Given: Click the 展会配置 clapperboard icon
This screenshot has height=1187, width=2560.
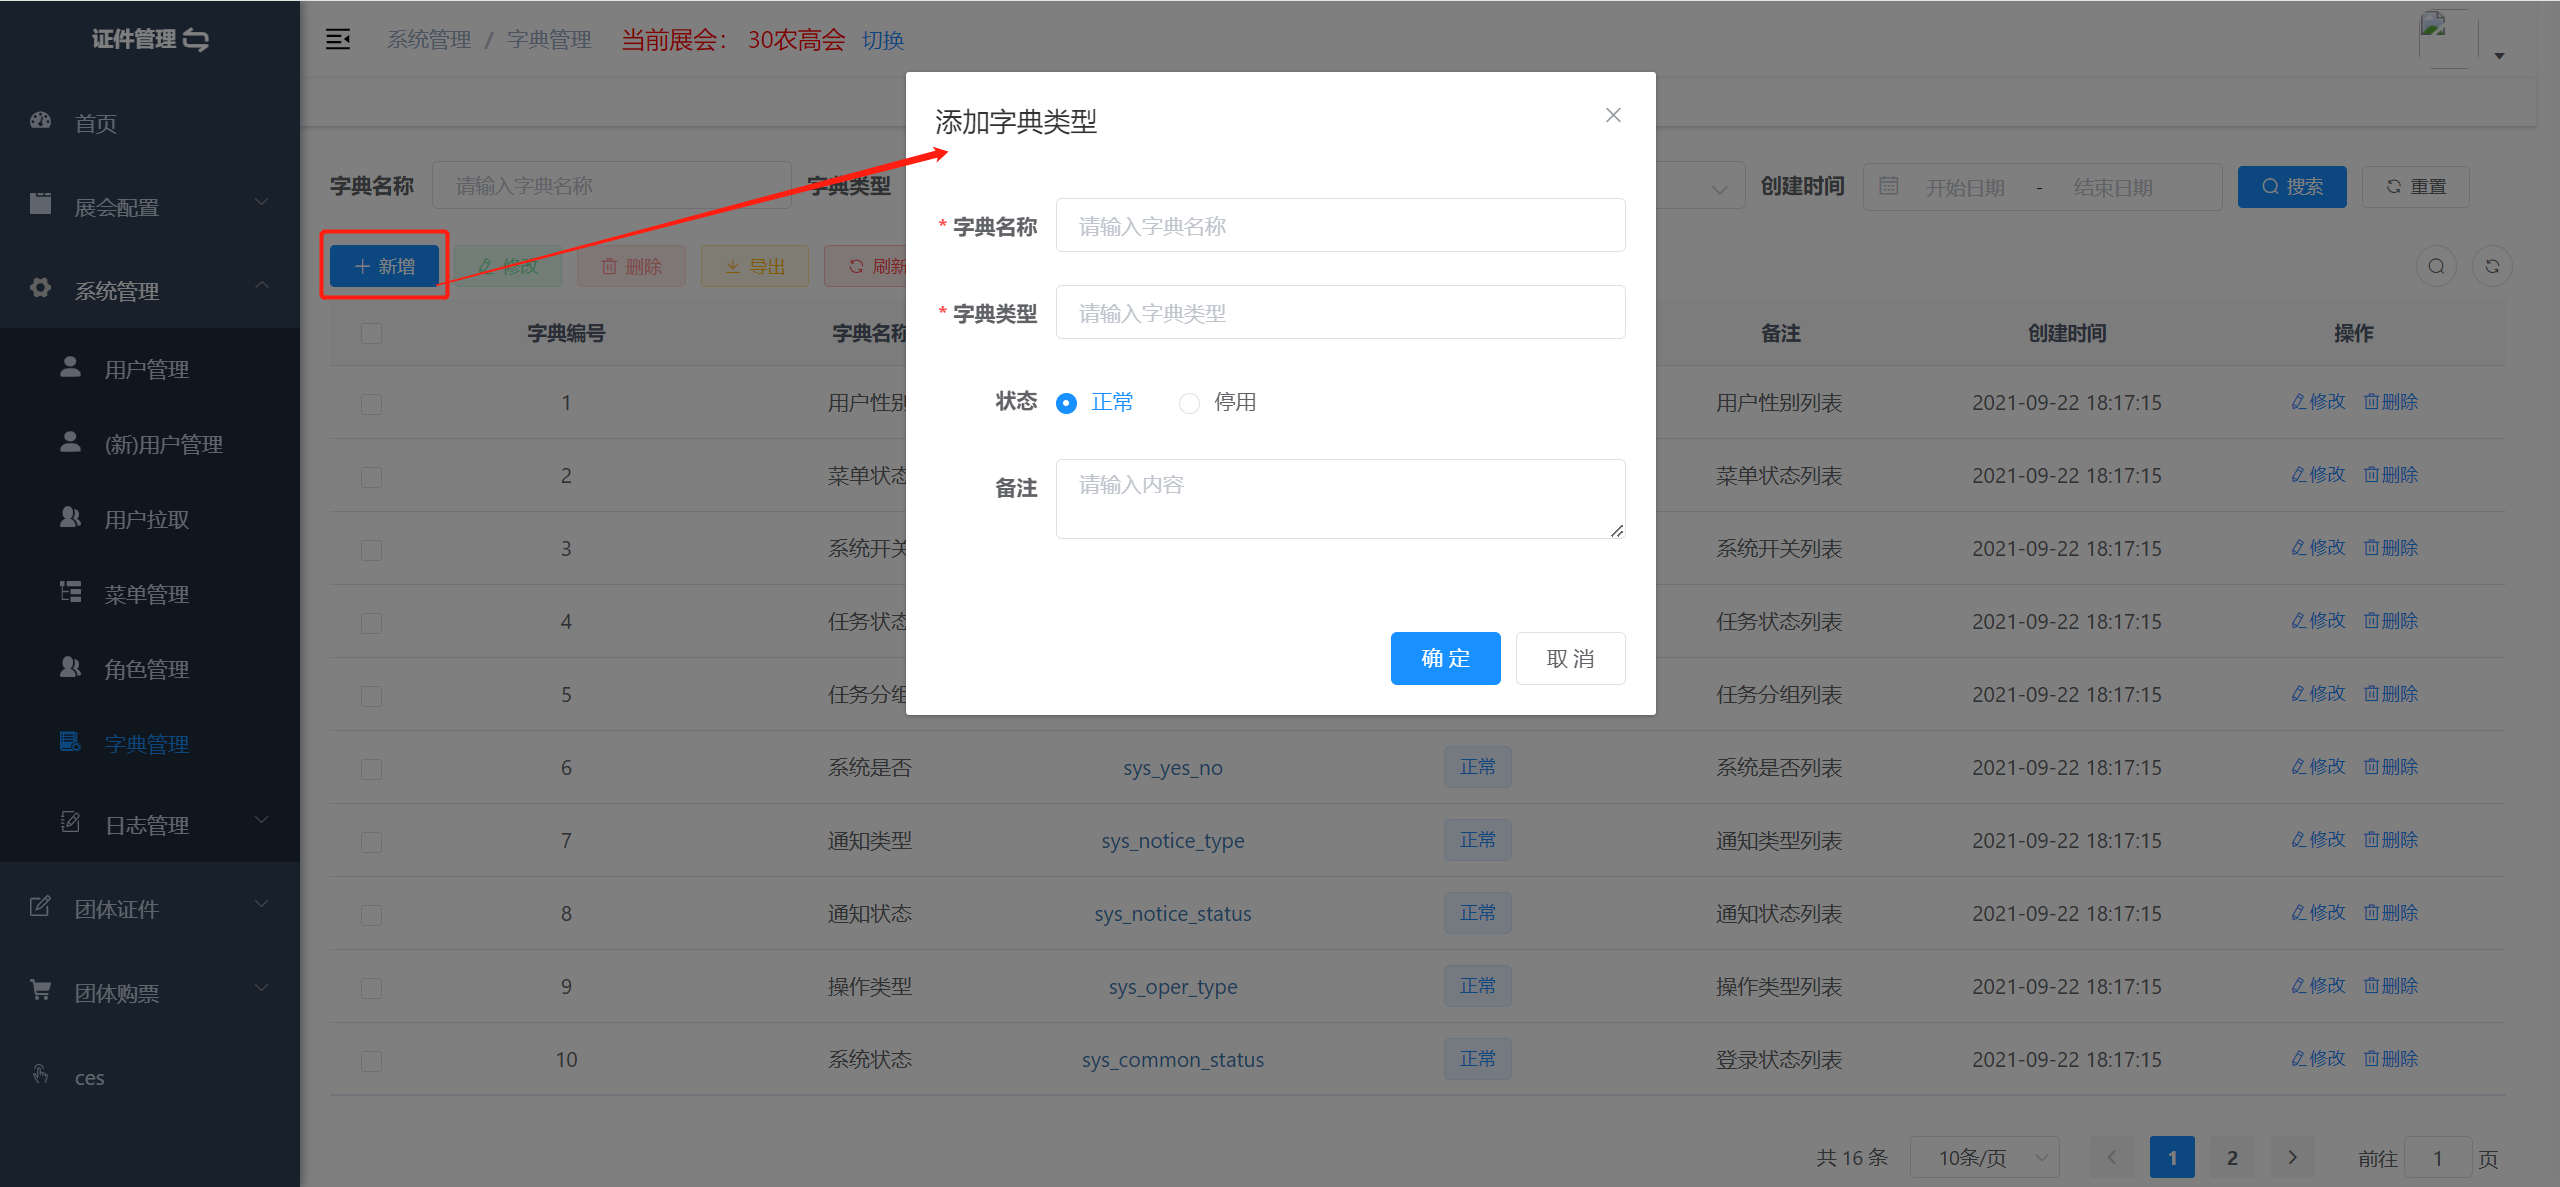Looking at the screenshot, I should point(40,204).
